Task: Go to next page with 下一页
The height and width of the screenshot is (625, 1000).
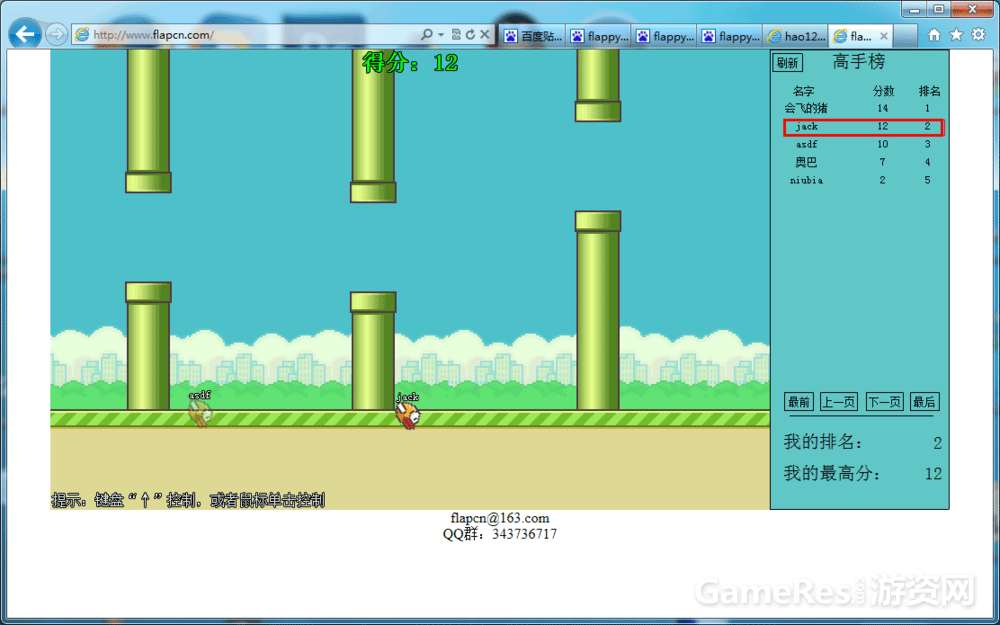Action: (x=885, y=402)
